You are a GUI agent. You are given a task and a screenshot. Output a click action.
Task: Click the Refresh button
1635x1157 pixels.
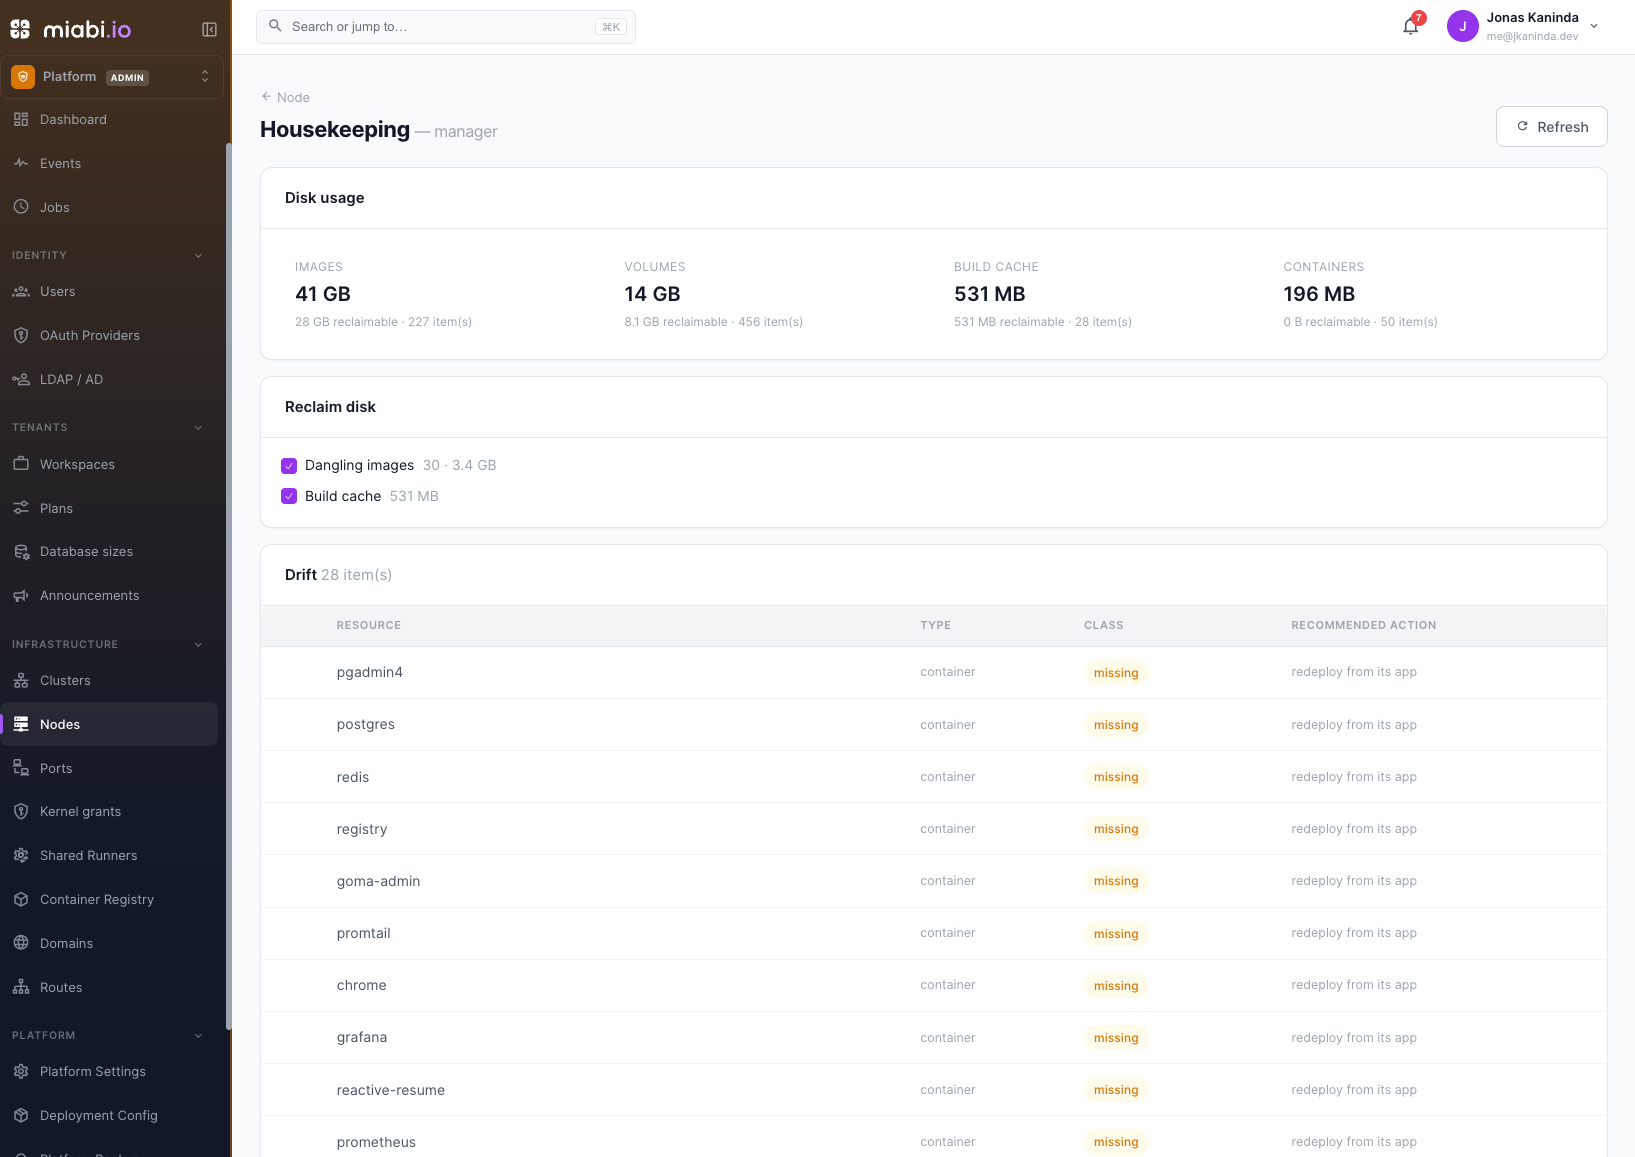coord(1551,127)
